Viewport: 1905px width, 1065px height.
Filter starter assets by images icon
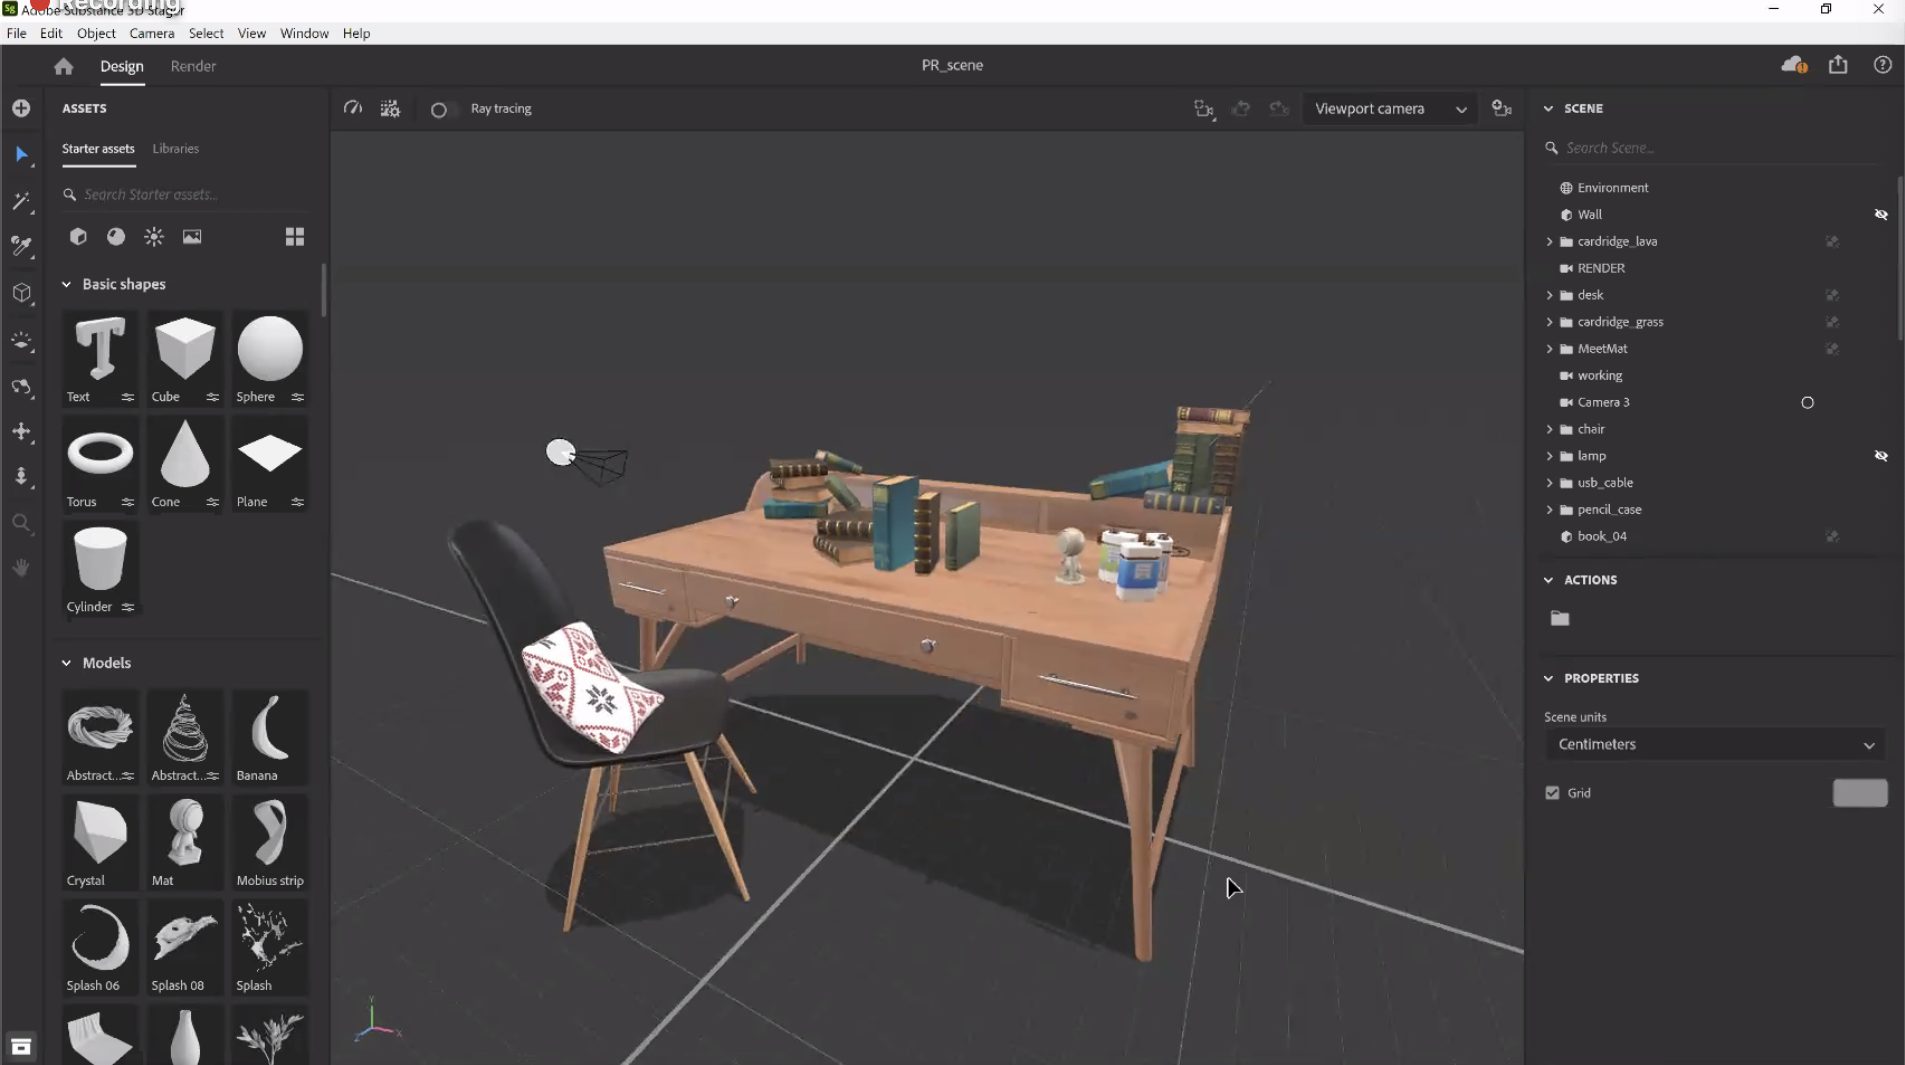pos(192,237)
